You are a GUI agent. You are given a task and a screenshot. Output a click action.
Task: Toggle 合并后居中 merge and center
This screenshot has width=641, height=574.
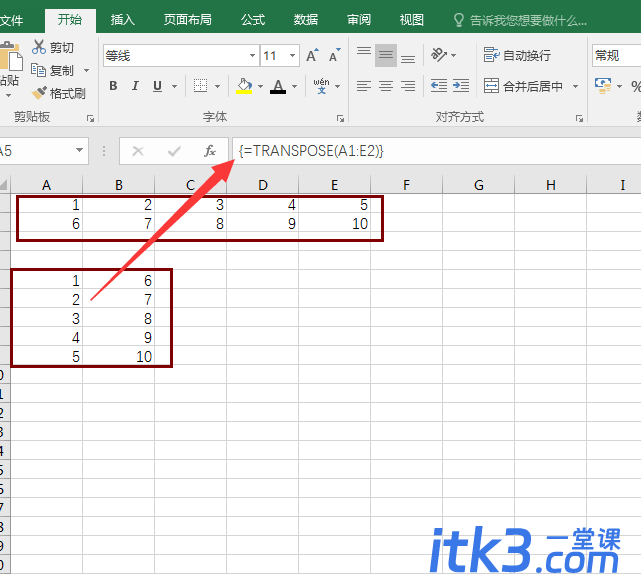coord(523,86)
